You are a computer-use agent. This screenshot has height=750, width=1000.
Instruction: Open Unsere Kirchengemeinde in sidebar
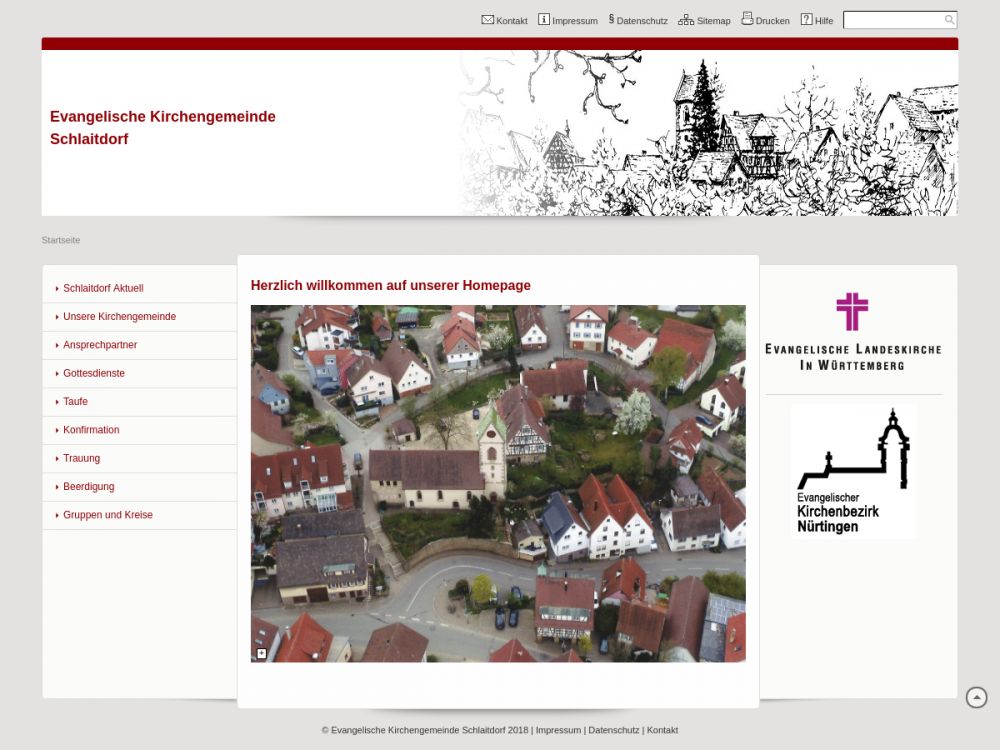pos(119,317)
